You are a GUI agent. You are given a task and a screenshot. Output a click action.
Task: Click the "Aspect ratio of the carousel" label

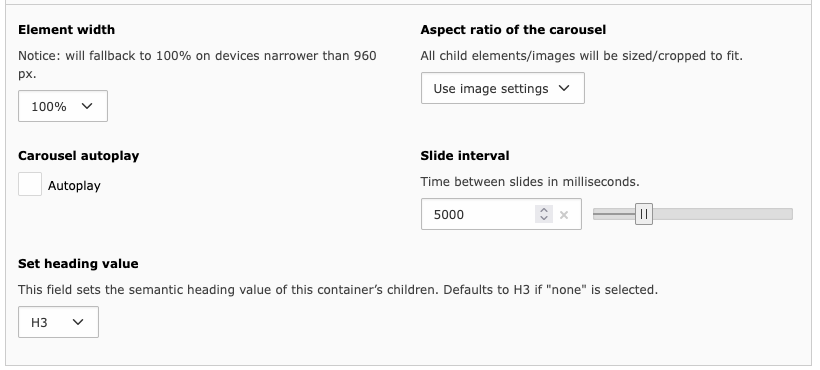[513, 30]
